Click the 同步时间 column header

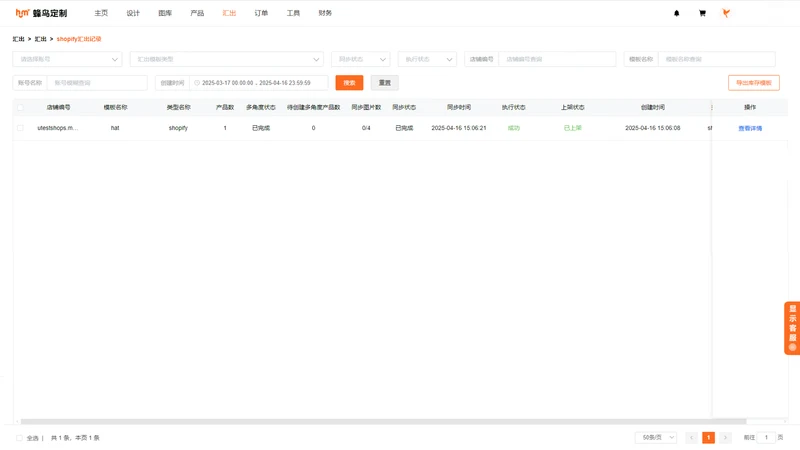(x=459, y=108)
